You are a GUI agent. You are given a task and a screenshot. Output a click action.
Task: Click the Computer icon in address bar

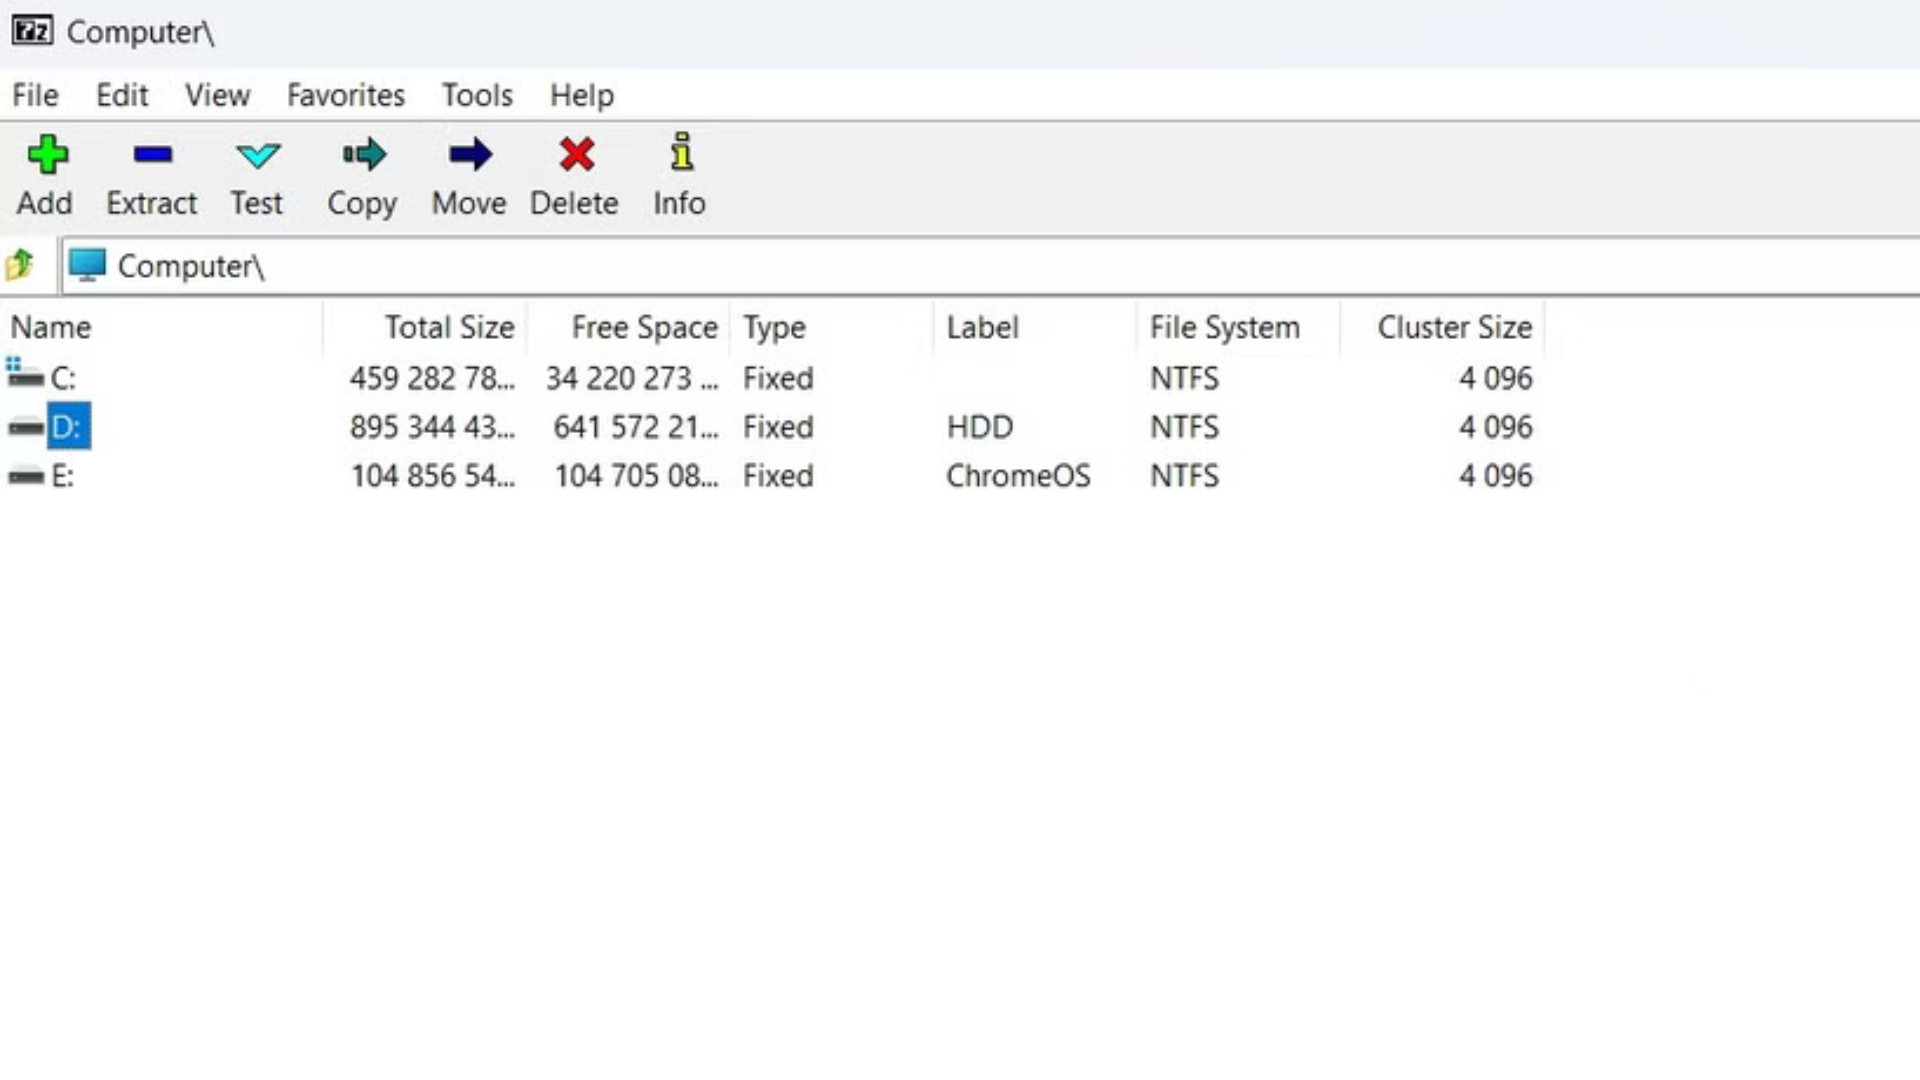coord(88,265)
